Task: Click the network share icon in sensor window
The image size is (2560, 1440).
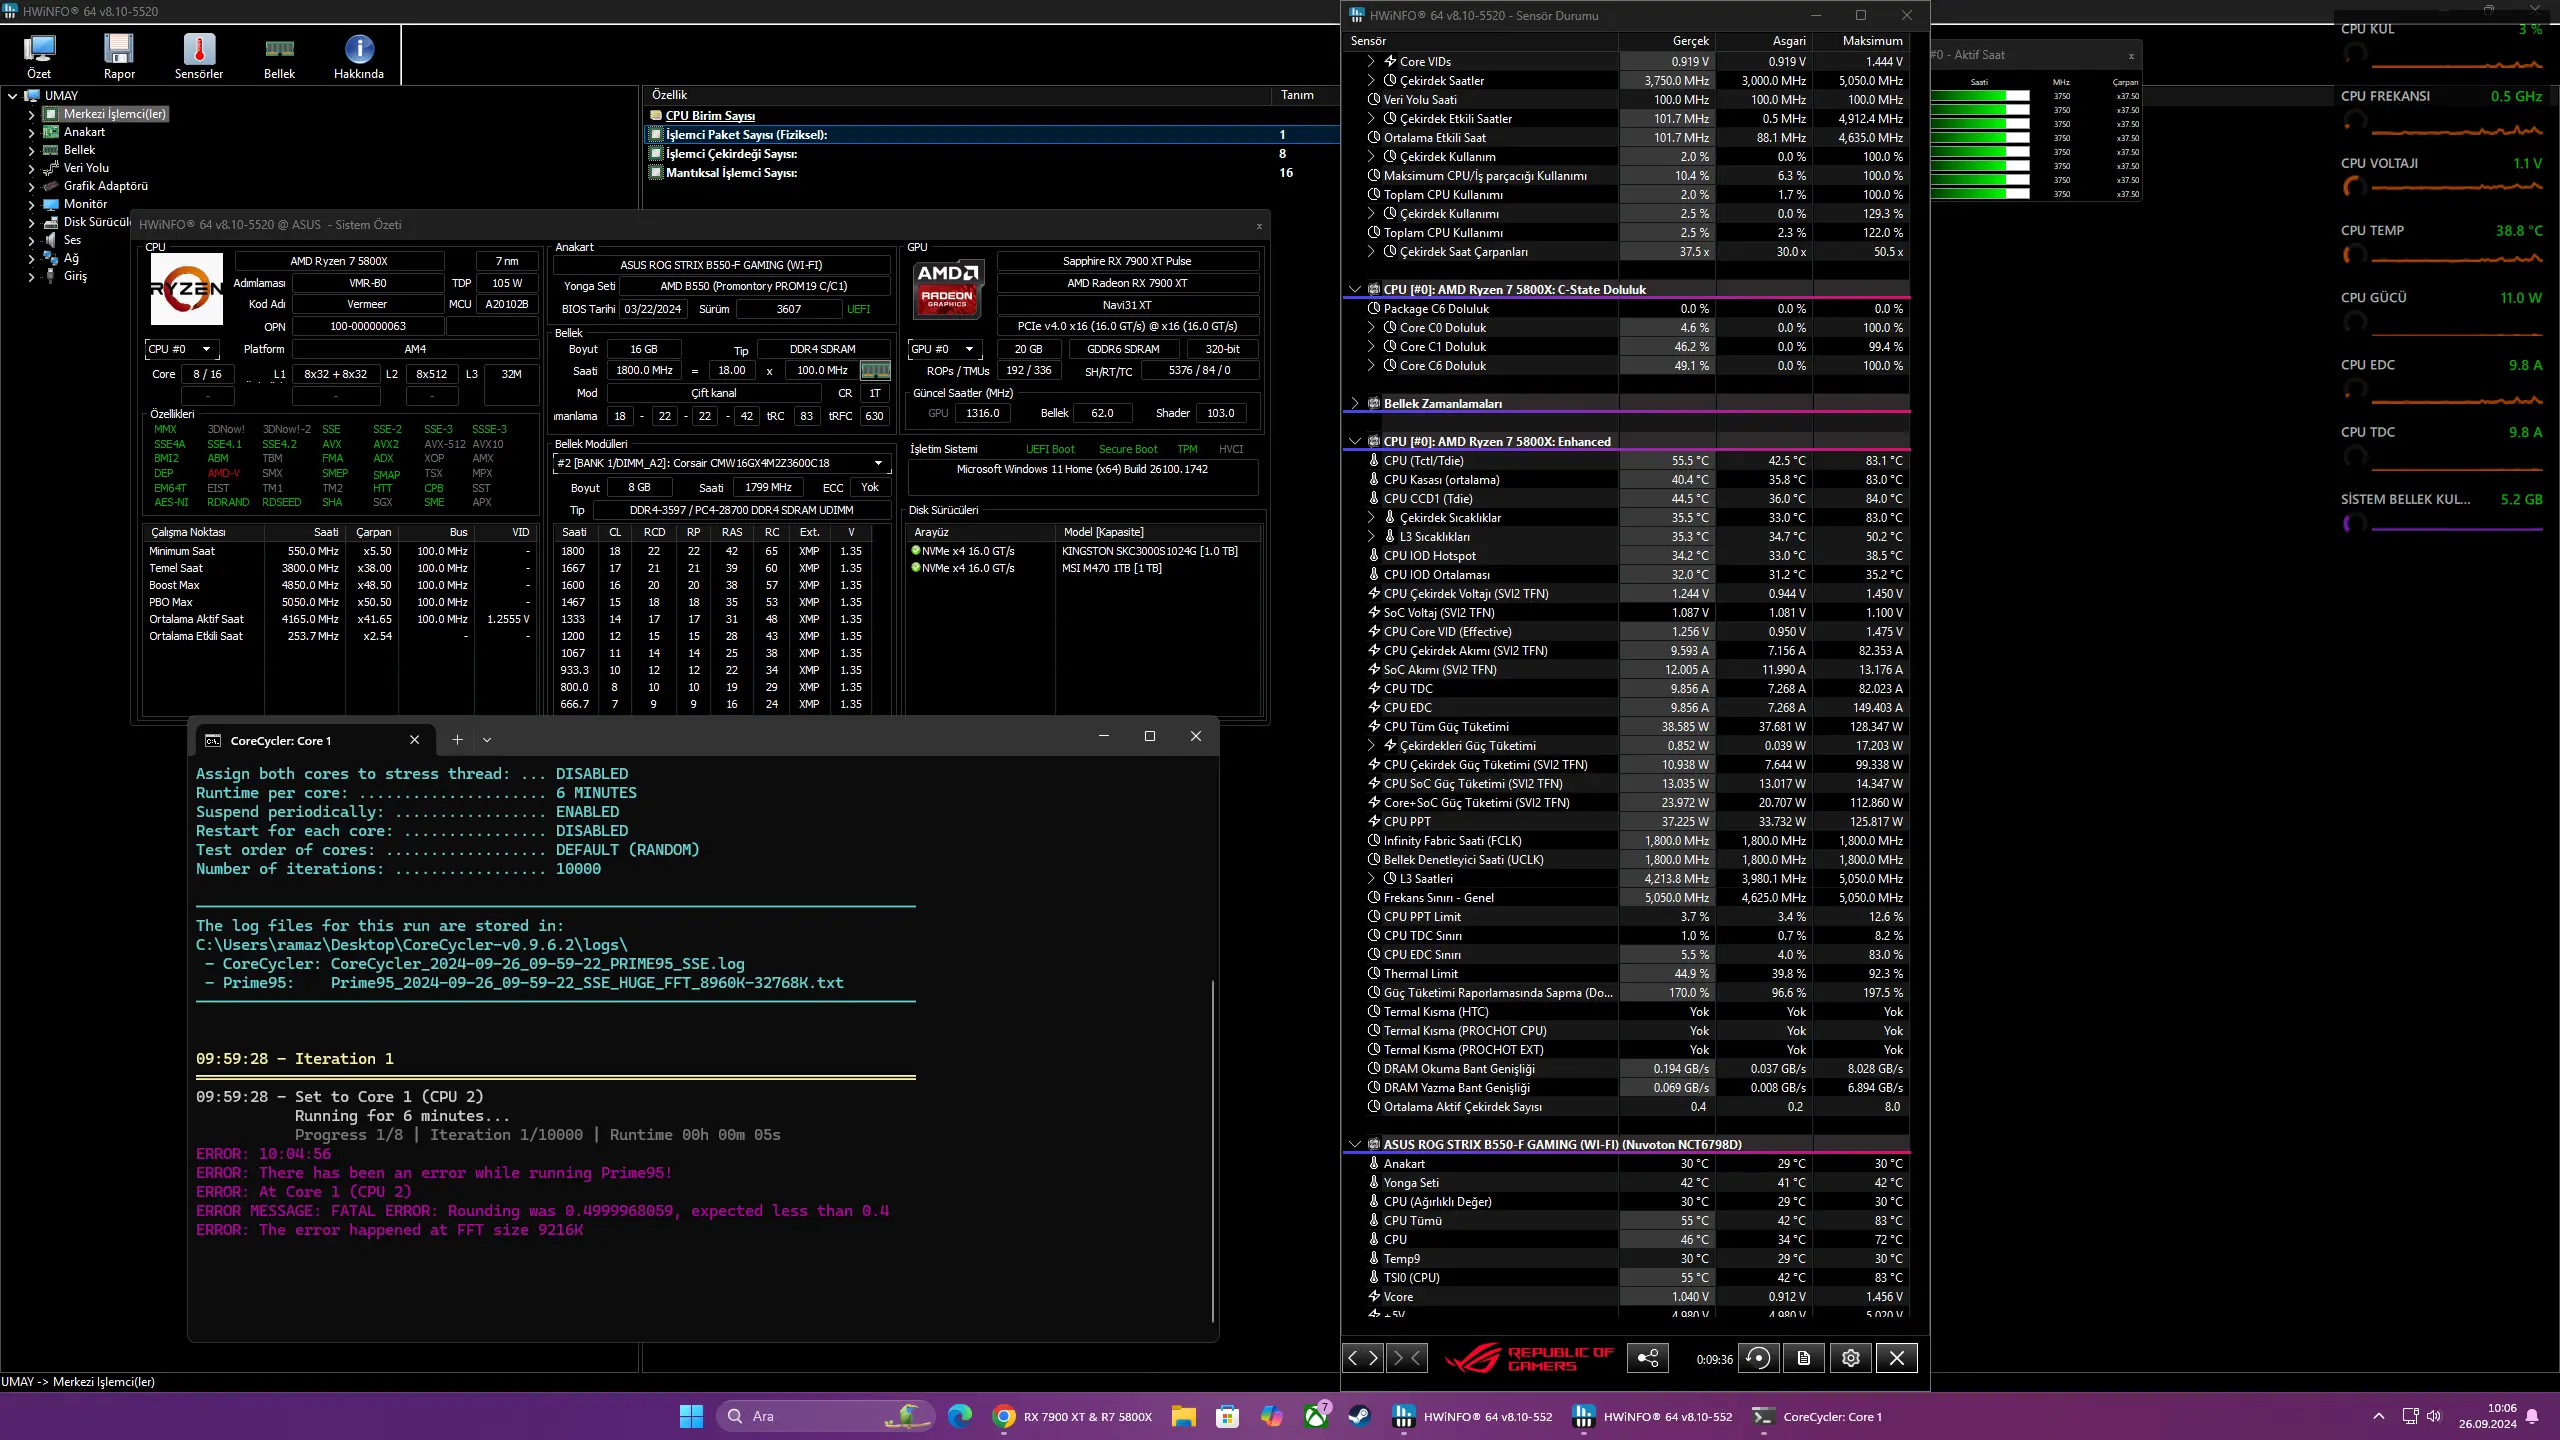Action: (1648, 1357)
